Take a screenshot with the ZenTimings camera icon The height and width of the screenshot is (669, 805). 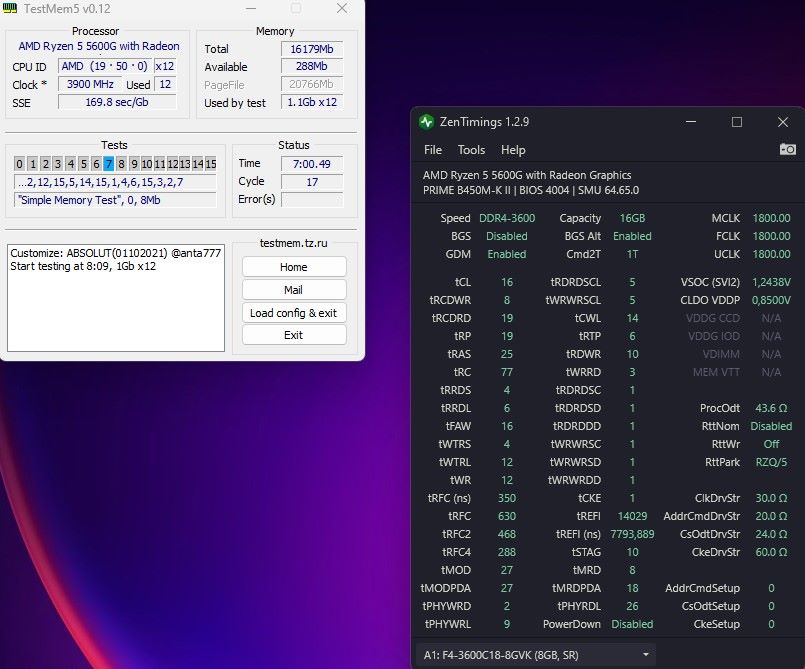(788, 149)
